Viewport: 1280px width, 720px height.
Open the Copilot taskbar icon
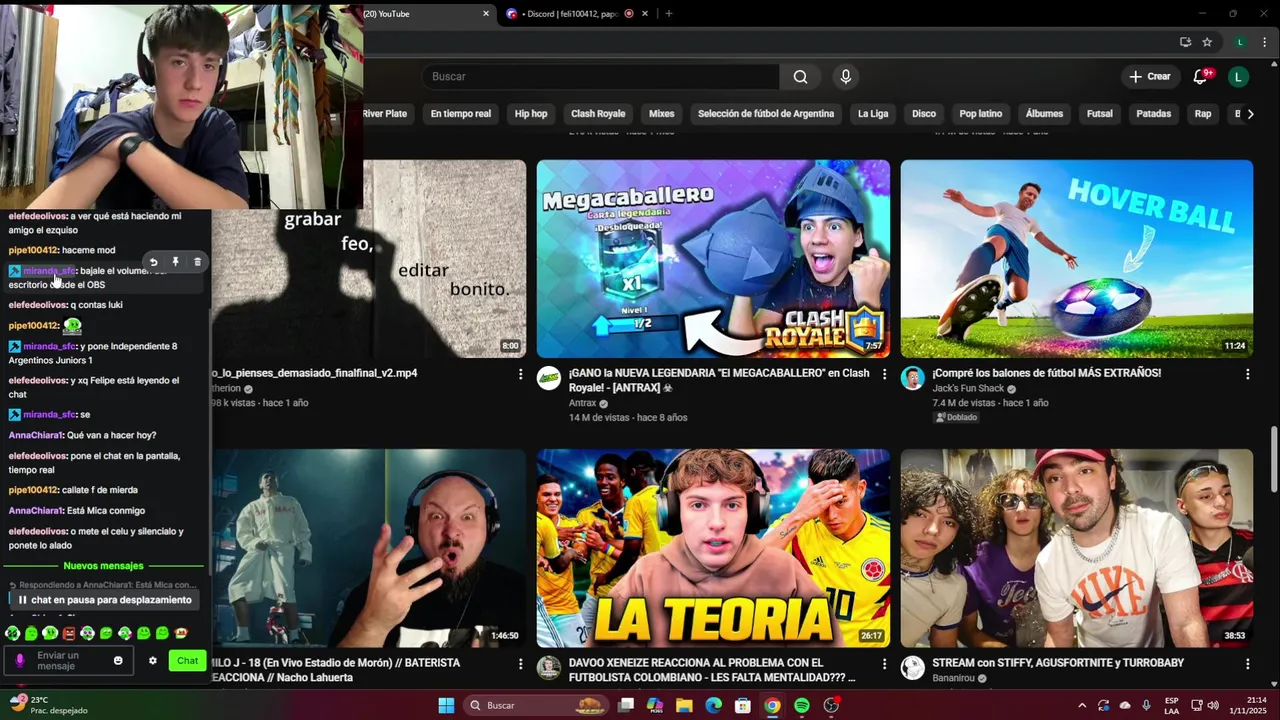tap(655, 706)
